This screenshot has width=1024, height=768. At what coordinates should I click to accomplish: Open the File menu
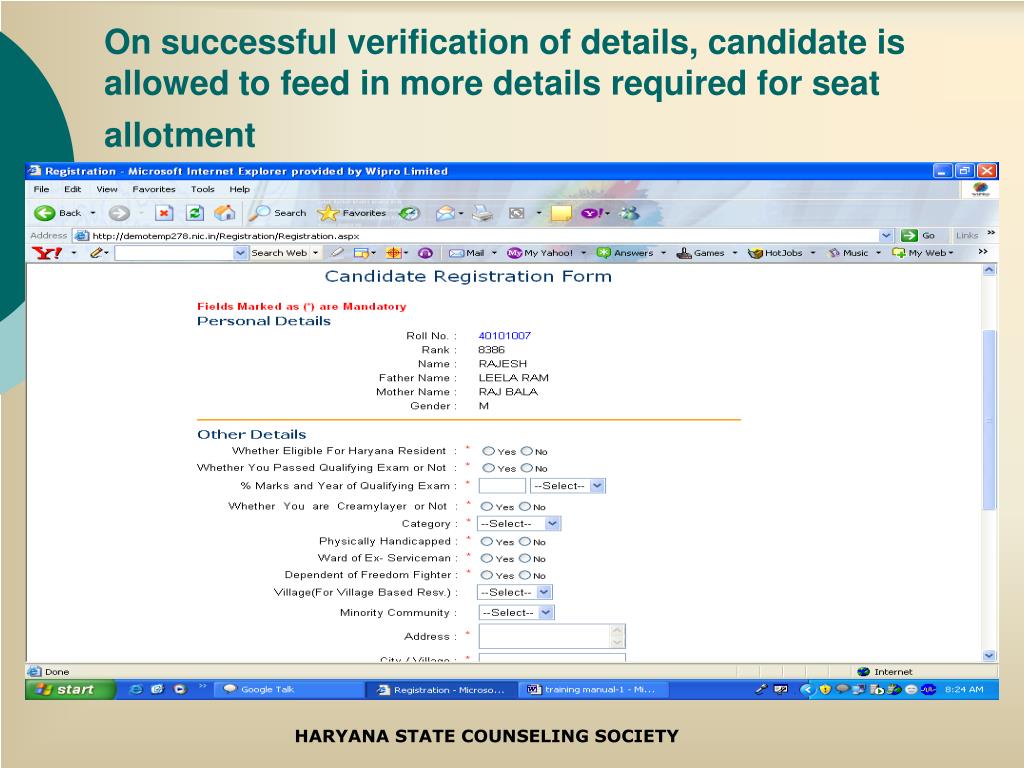pos(41,189)
